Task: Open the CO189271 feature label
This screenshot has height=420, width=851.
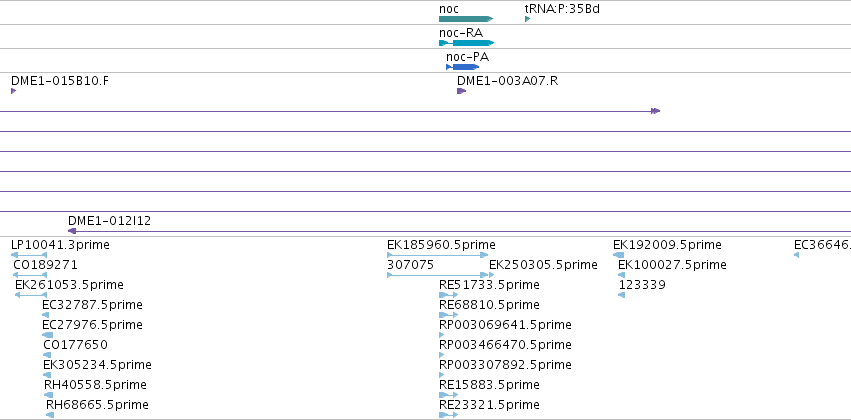Action: [x=45, y=265]
